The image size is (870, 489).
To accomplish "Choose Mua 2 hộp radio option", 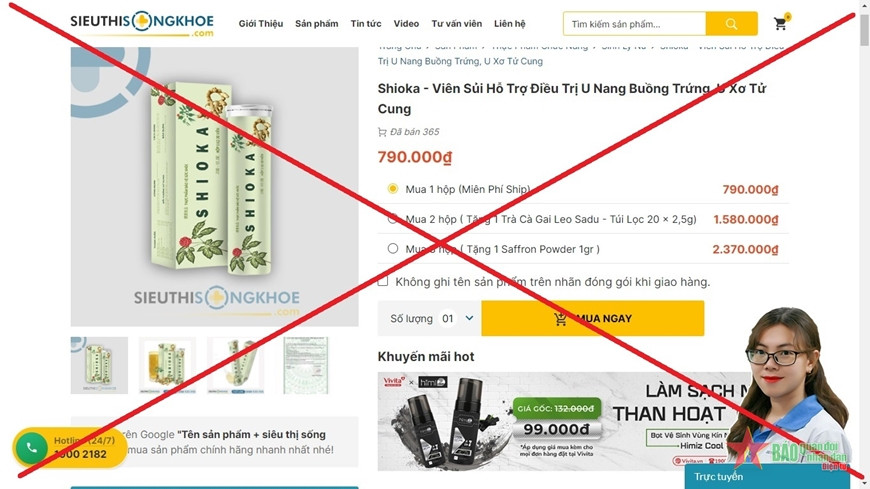I will pyautogui.click(x=393, y=219).
